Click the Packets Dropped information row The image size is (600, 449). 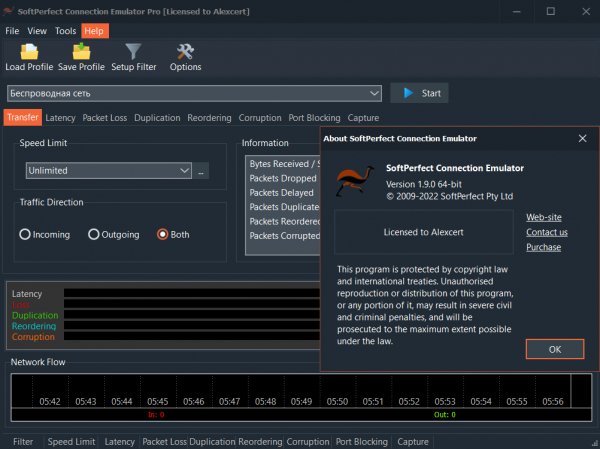click(283, 178)
